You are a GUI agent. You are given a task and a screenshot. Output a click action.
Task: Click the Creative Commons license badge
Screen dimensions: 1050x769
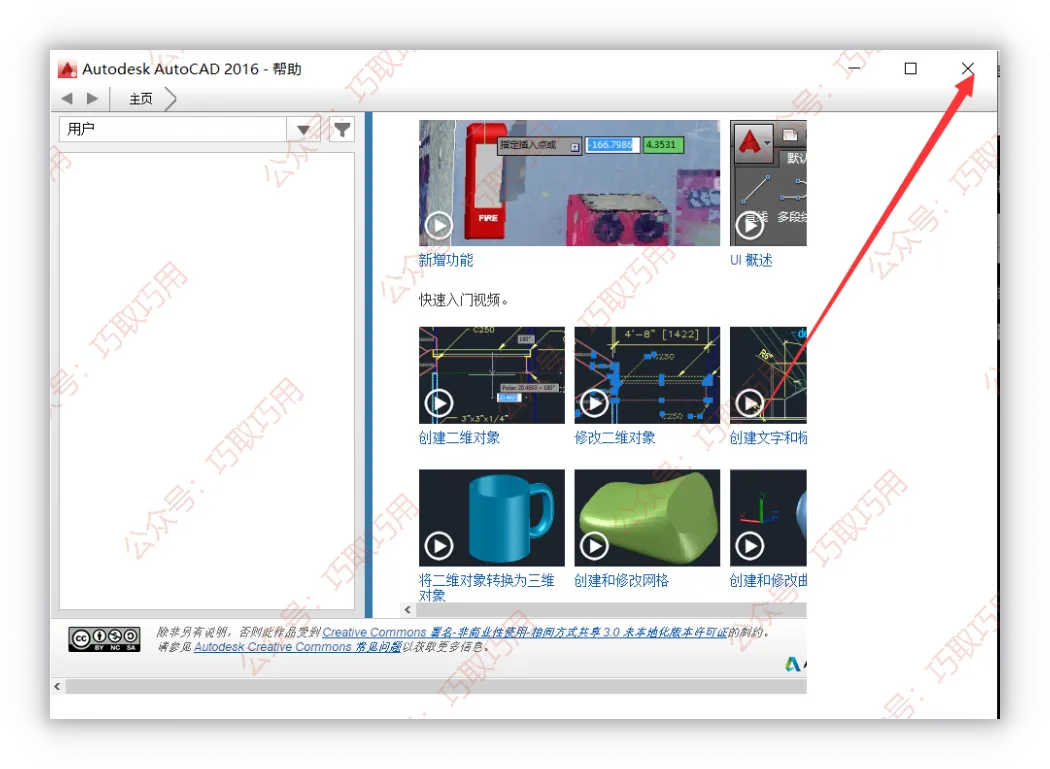(104, 639)
